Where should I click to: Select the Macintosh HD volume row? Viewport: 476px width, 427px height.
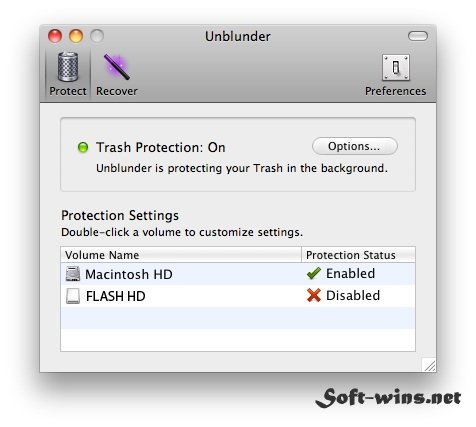(238, 274)
